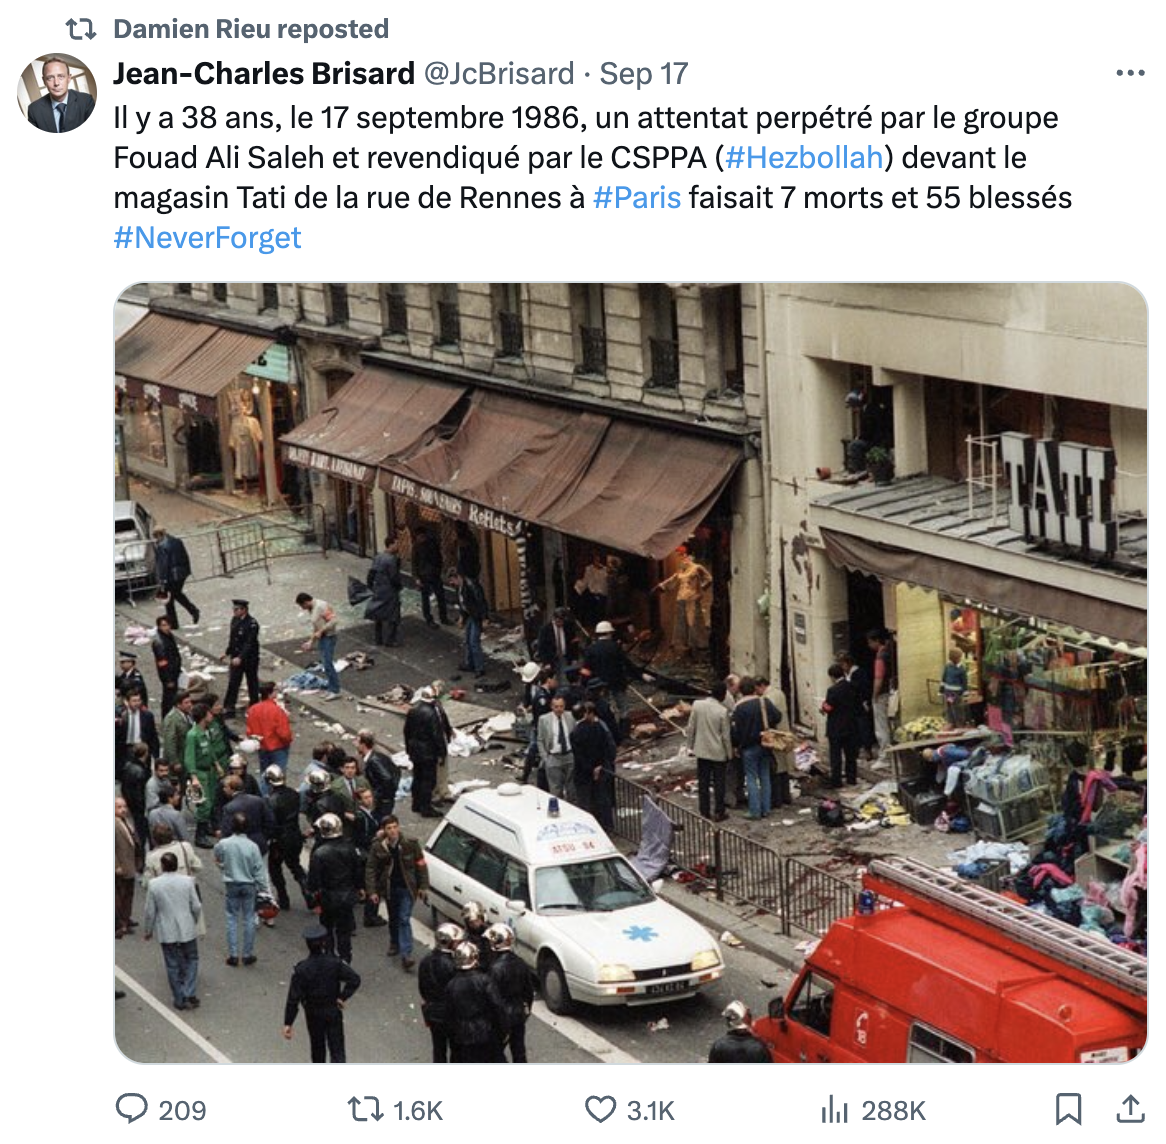Open the view analytics bar chart icon
Image resolution: width=1166 pixels, height=1144 pixels.
click(834, 1111)
